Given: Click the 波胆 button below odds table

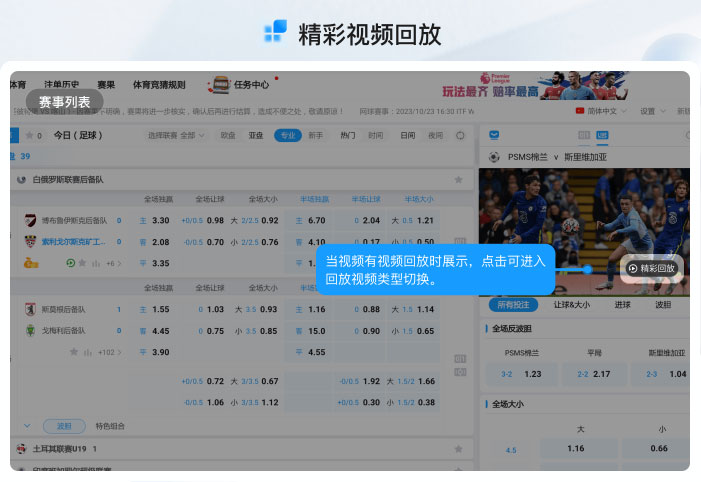Looking at the screenshot, I should tap(63, 426).
